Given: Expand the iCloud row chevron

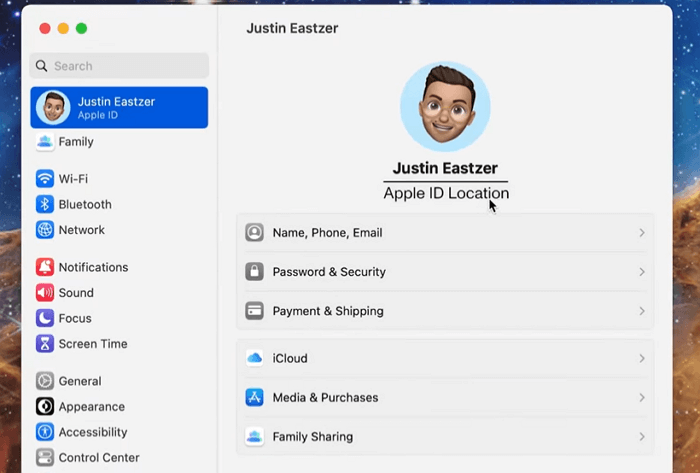Looking at the screenshot, I should [x=642, y=358].
